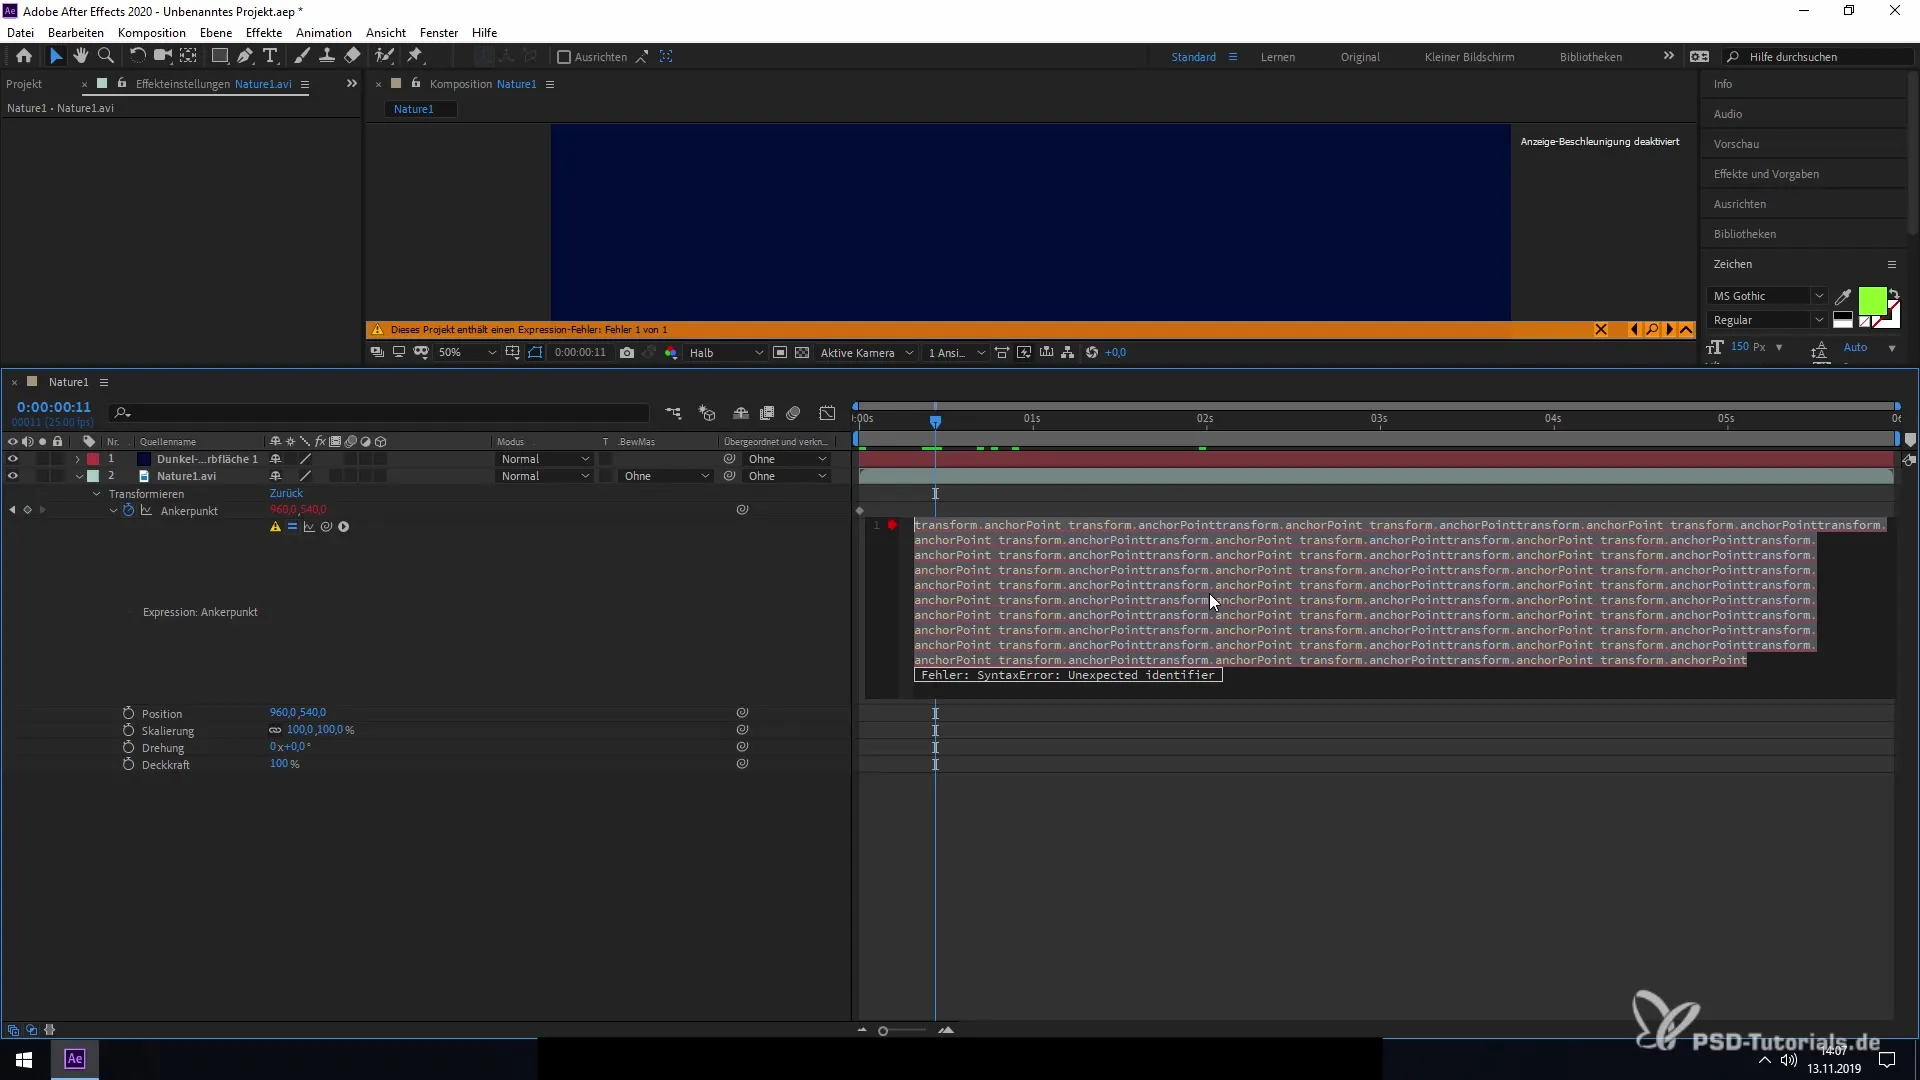This screenshot has width=1920, height=1080.
Task: Hide Dunkel-...rbfläche 1 layer visibility
Action: coord(13,459)
